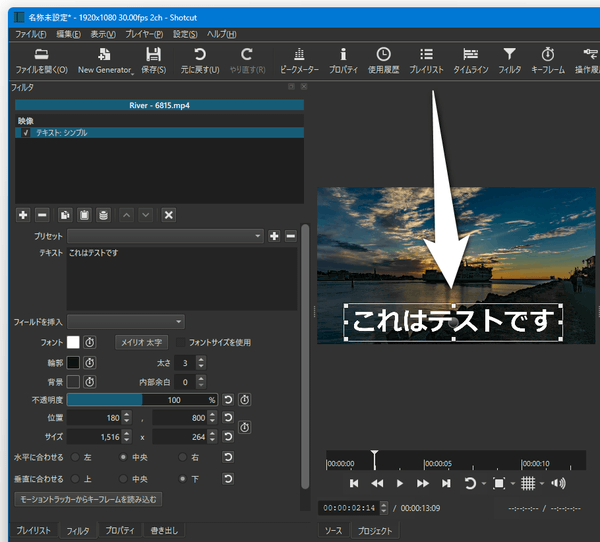The height and width of the screenshot is (542, 600).
Task: Select 上 vertical alignment radio
Action: (x=75, y=479)
